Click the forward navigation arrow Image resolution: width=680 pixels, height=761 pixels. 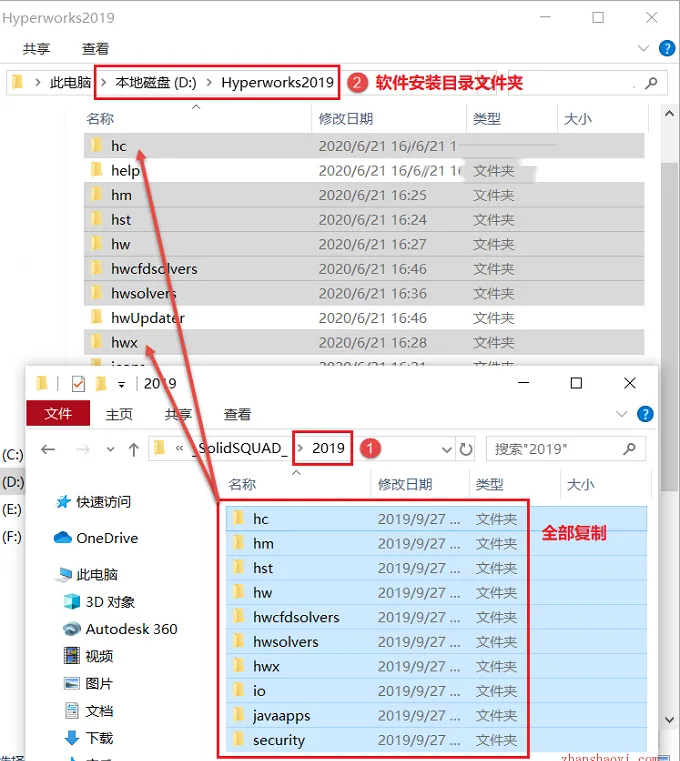pyautogui.click(x=83, y=449)
